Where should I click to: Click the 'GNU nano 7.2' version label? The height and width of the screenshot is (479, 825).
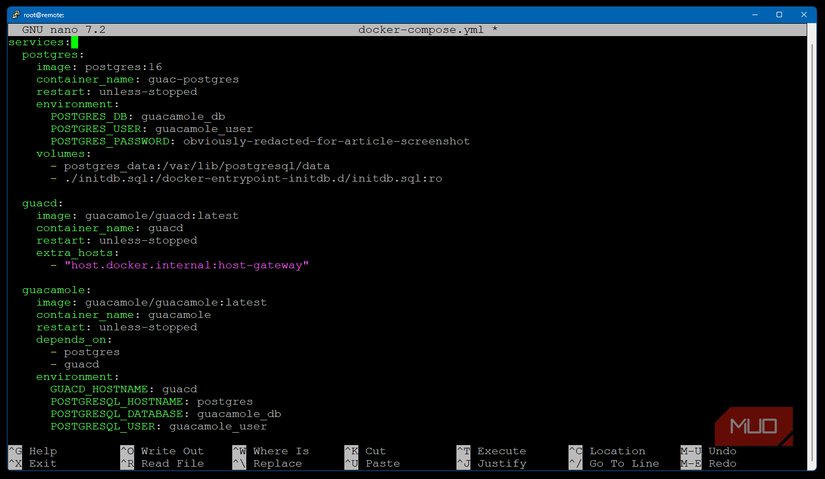(x=64, y=30)
